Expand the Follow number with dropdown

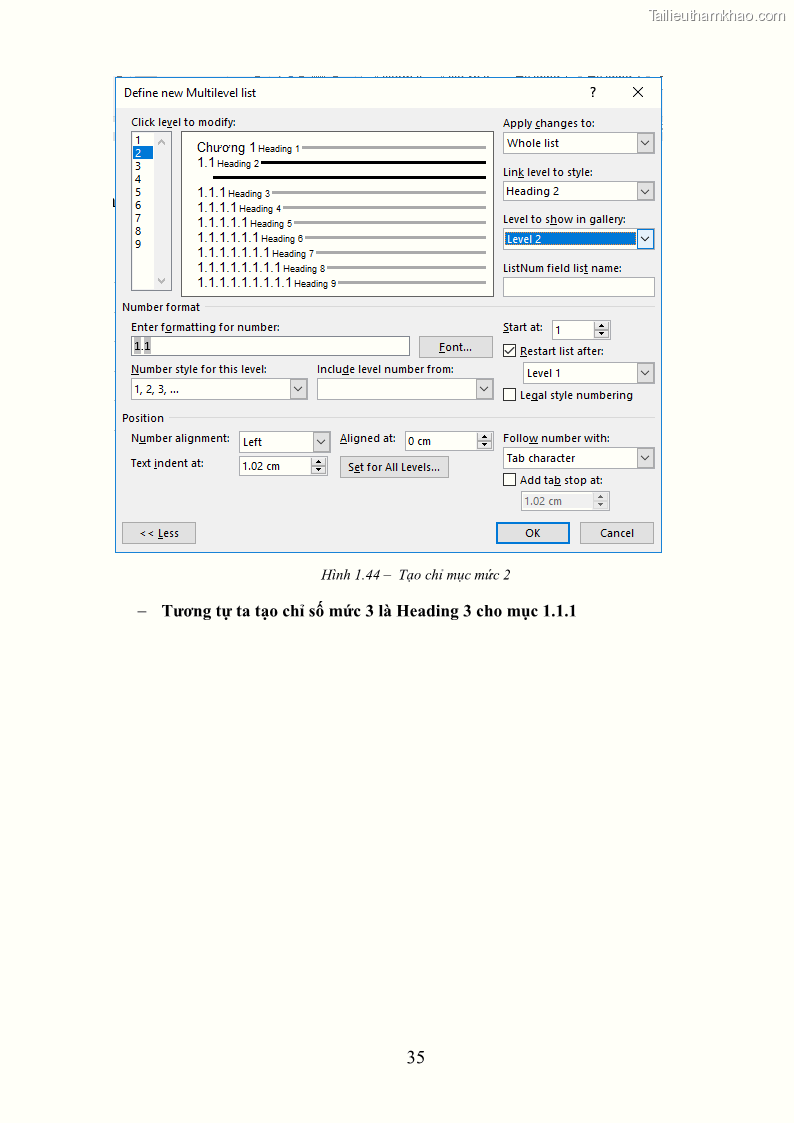point(645,458)
